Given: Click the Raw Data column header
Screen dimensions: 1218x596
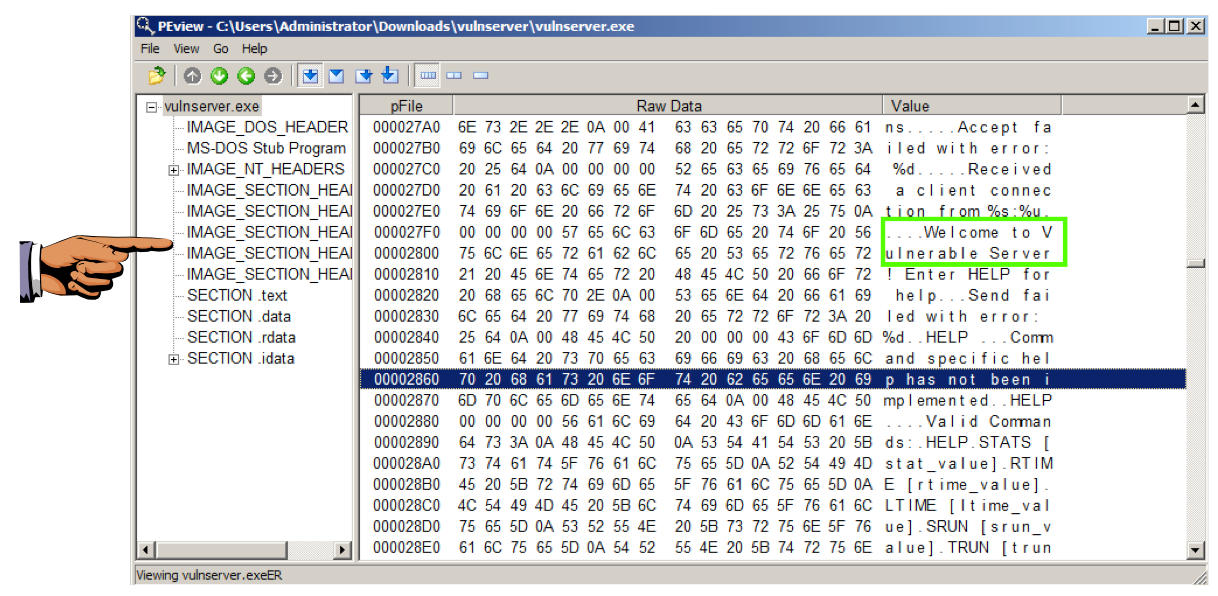Looking at the screenshot, I should [x=668, y=105].
